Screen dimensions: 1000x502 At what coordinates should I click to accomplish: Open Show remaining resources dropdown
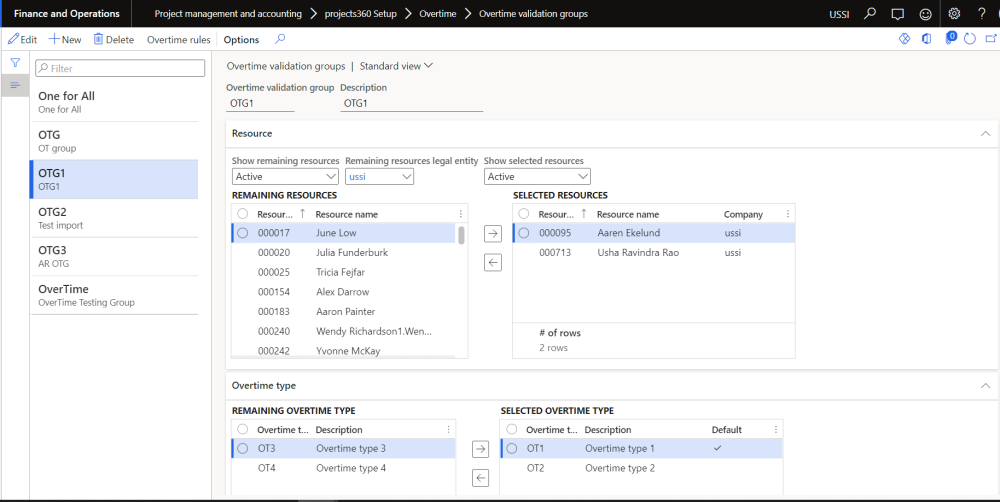285,177
